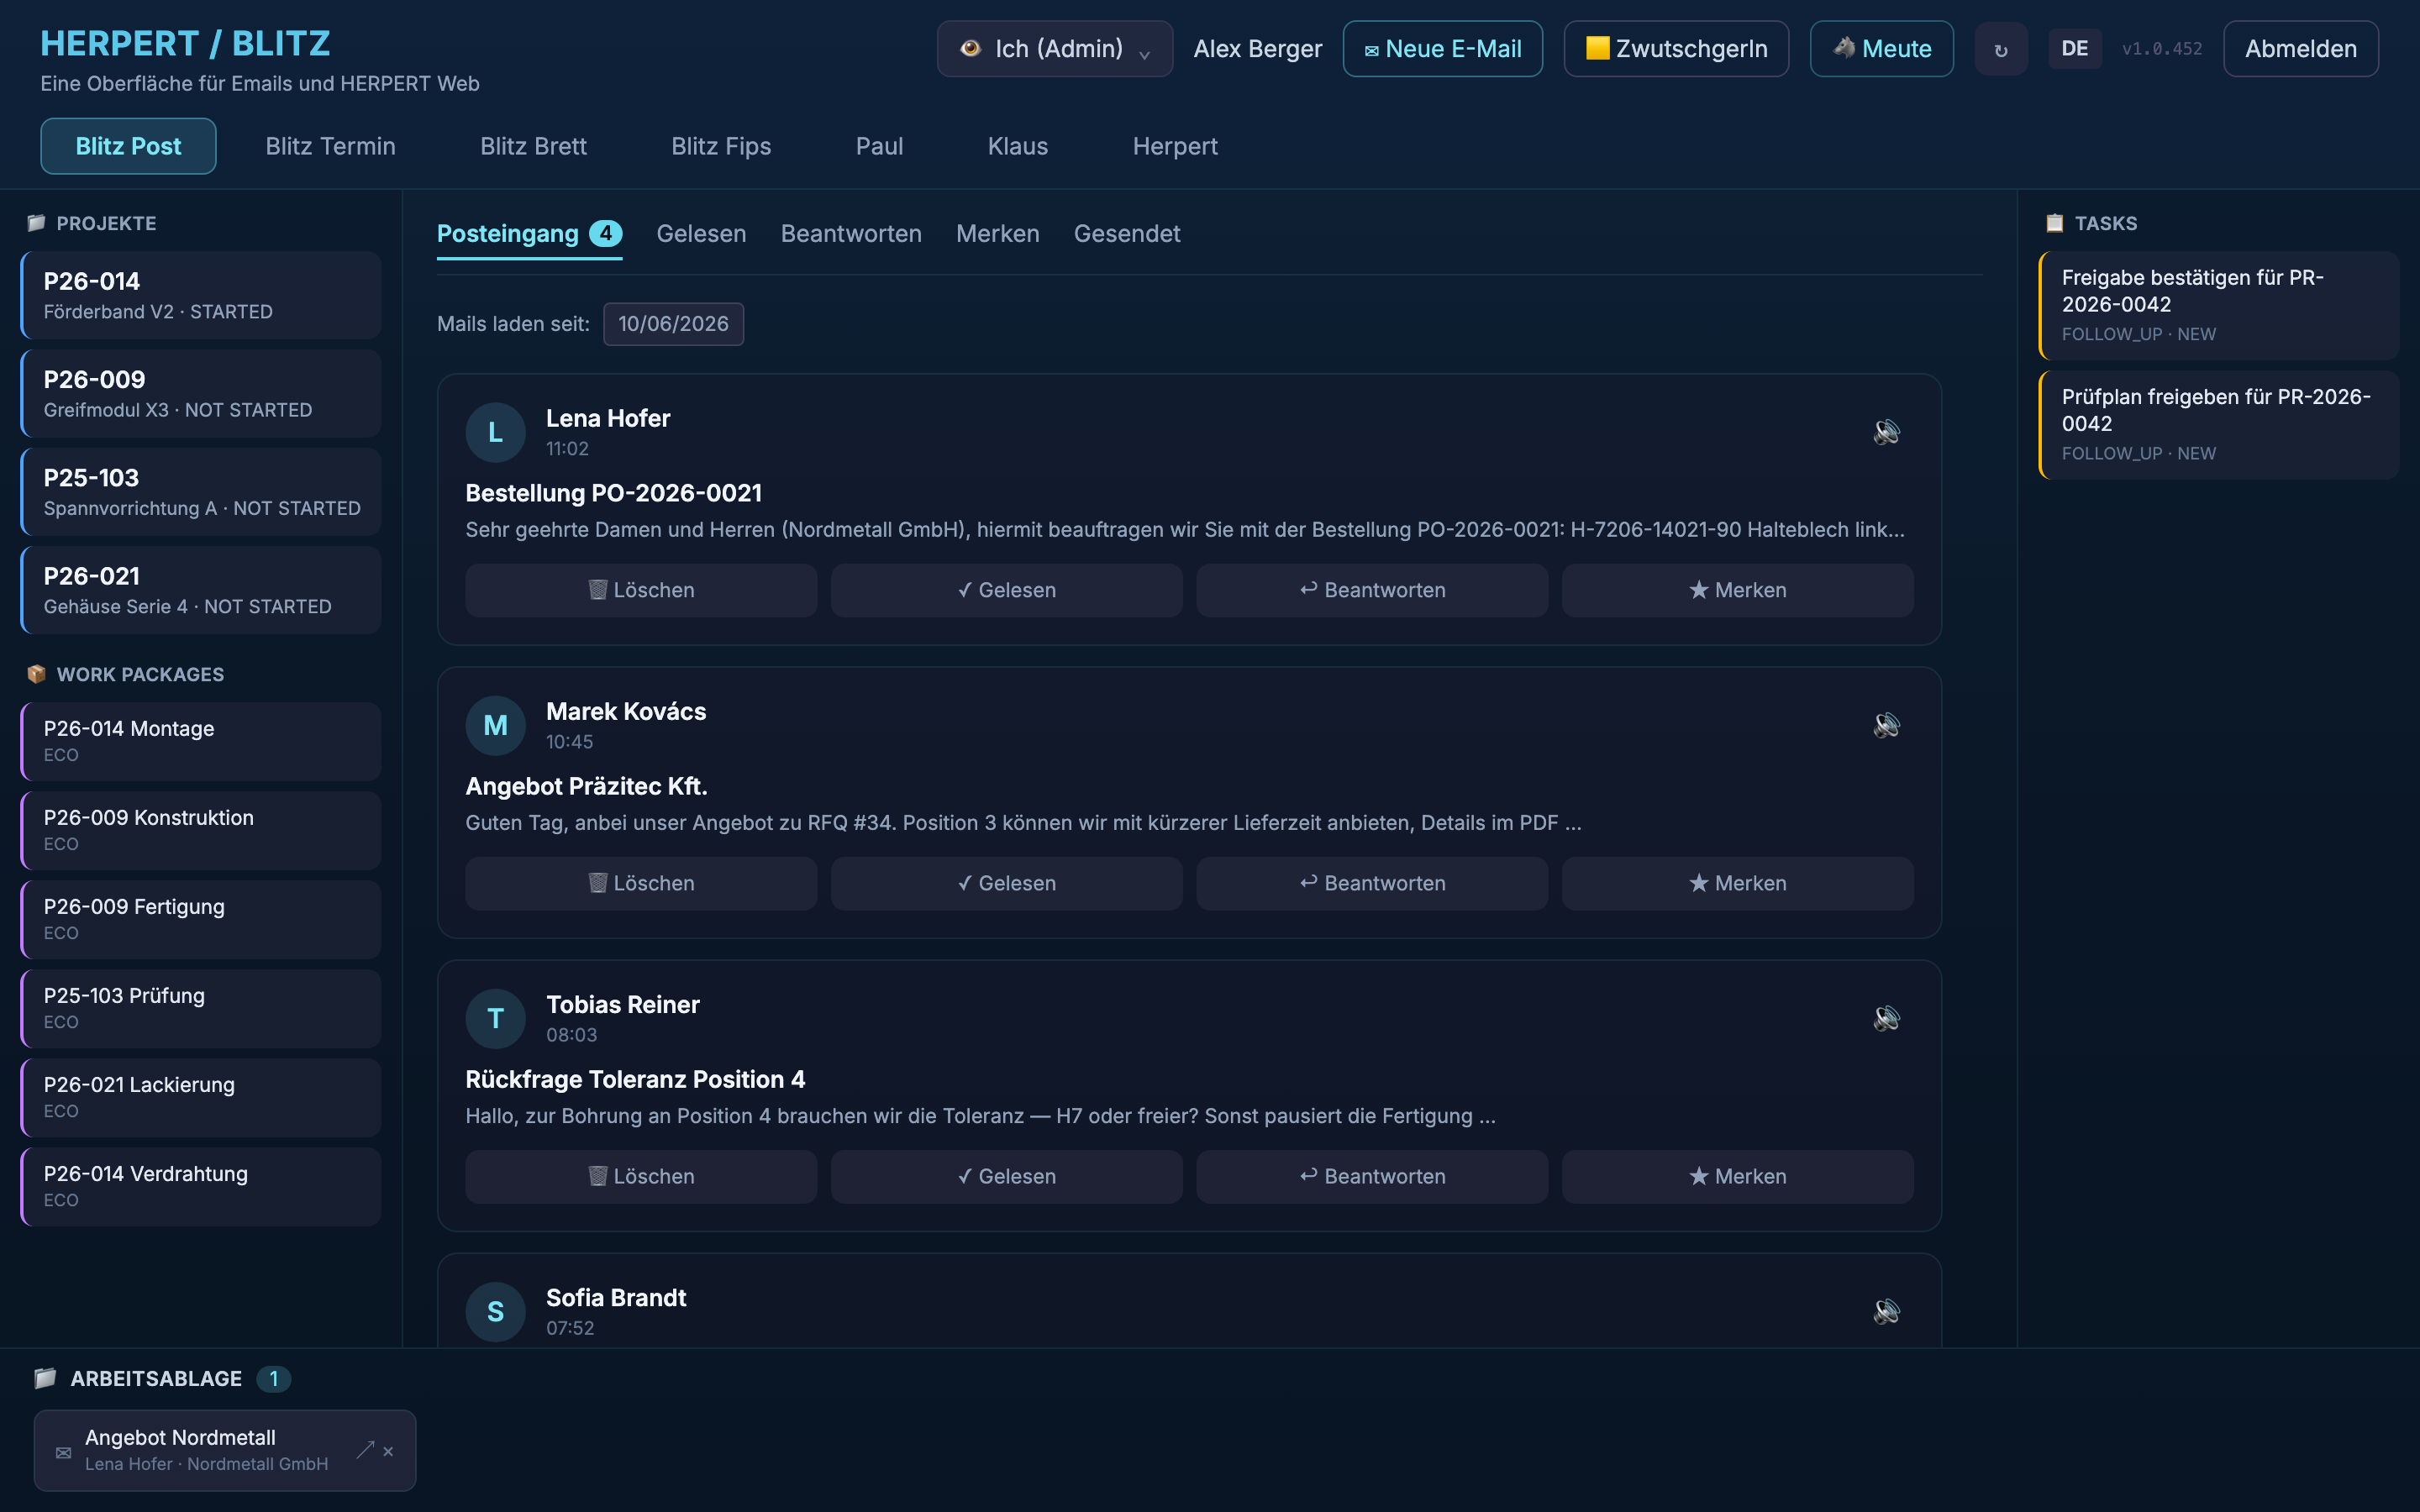Star Marek Kovács's email with Merken

click(1738, 883)
